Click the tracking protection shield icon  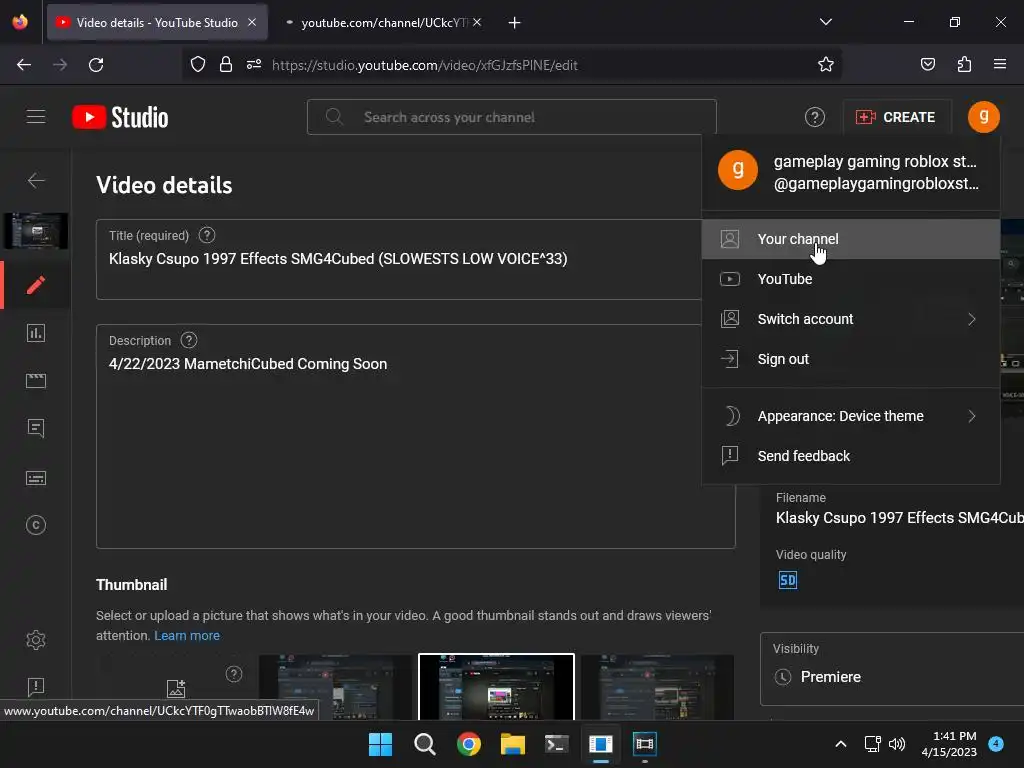point(198,64)
